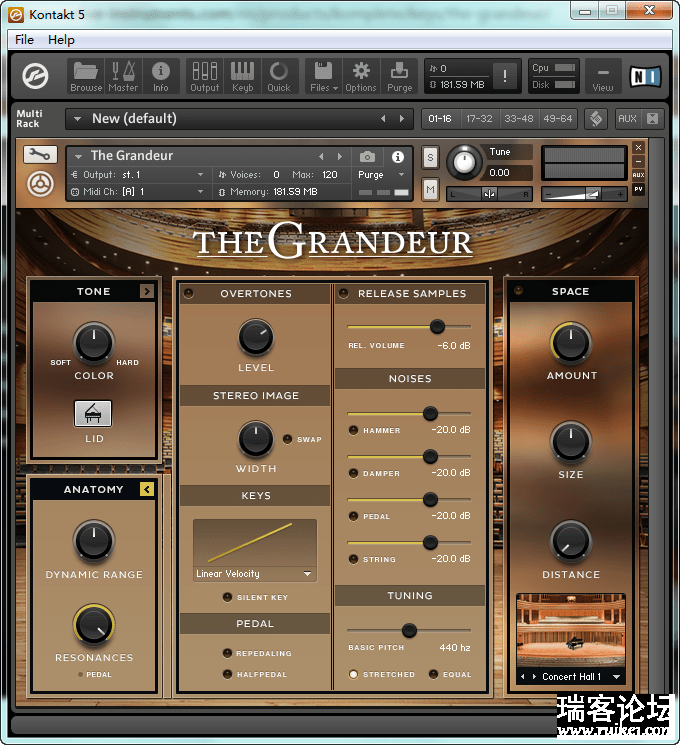Expand the TONE panel arrow

(x=147, y=291)
